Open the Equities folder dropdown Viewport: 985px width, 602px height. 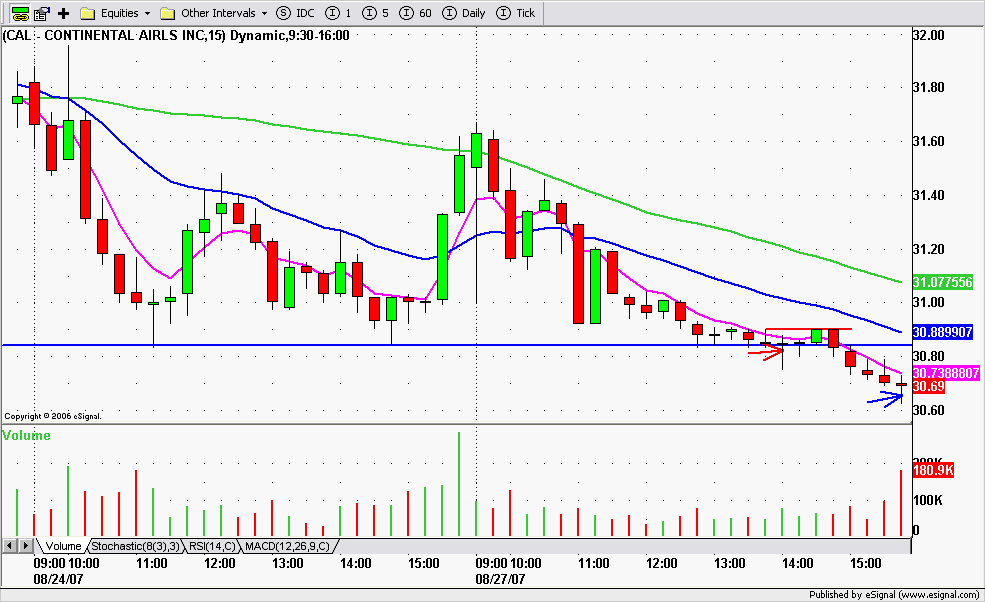click(x=116, y=13)
